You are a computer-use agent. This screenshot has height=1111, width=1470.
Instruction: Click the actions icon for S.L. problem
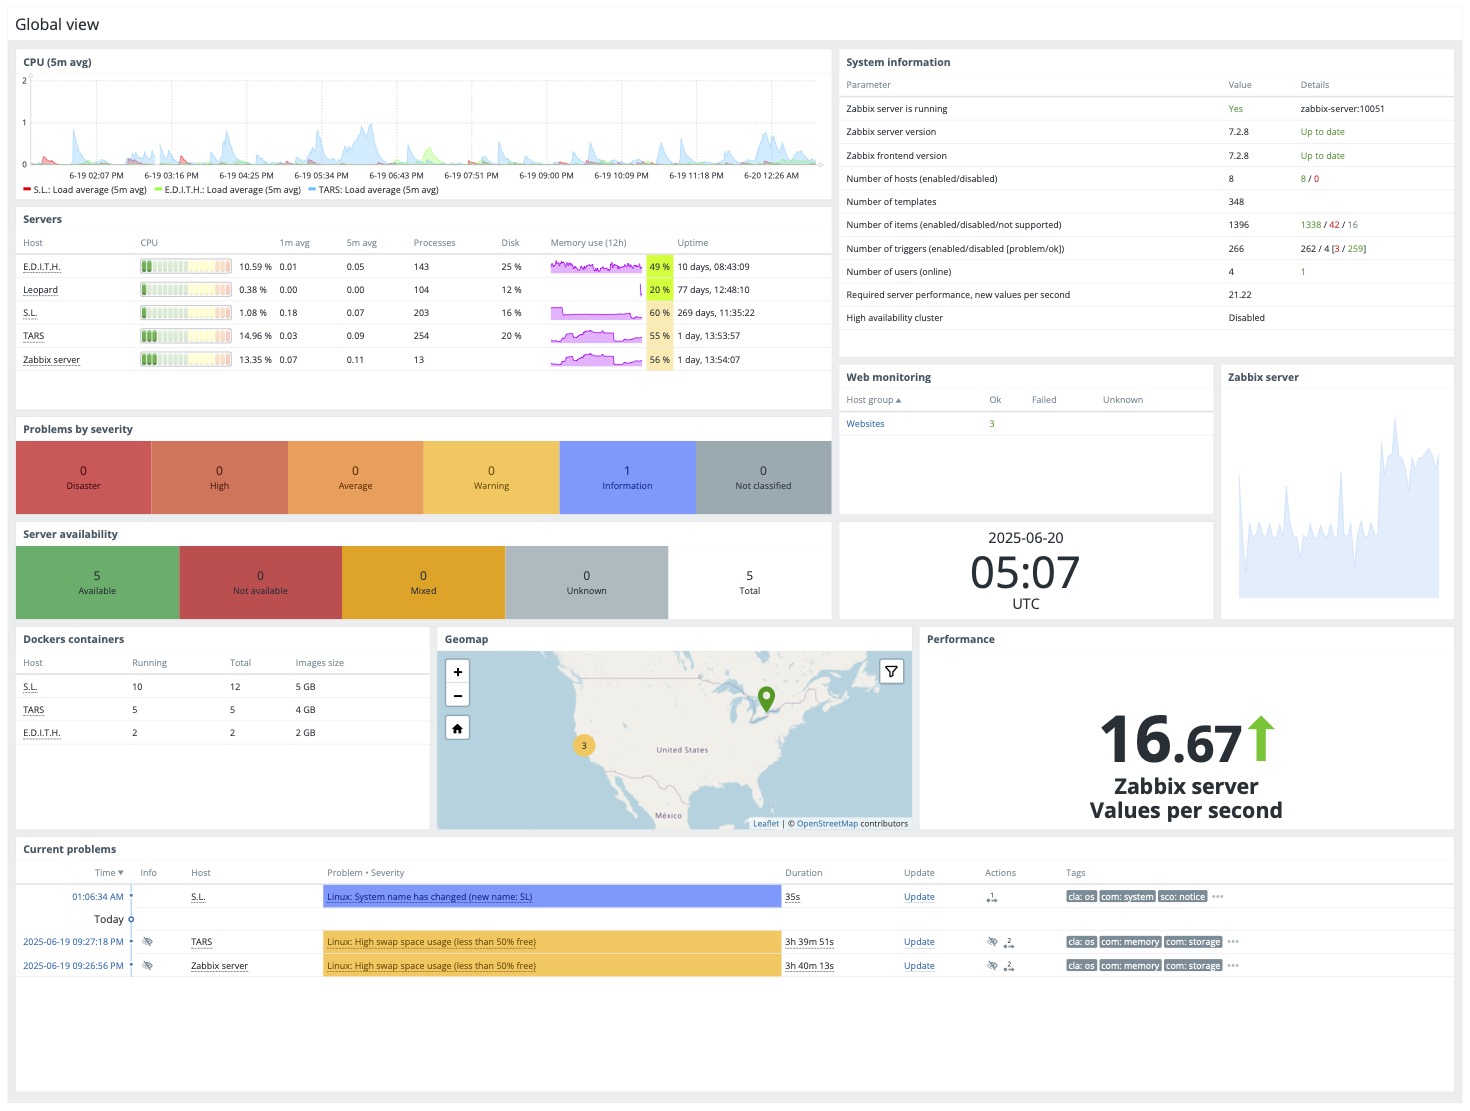click(x=991, y=897)
